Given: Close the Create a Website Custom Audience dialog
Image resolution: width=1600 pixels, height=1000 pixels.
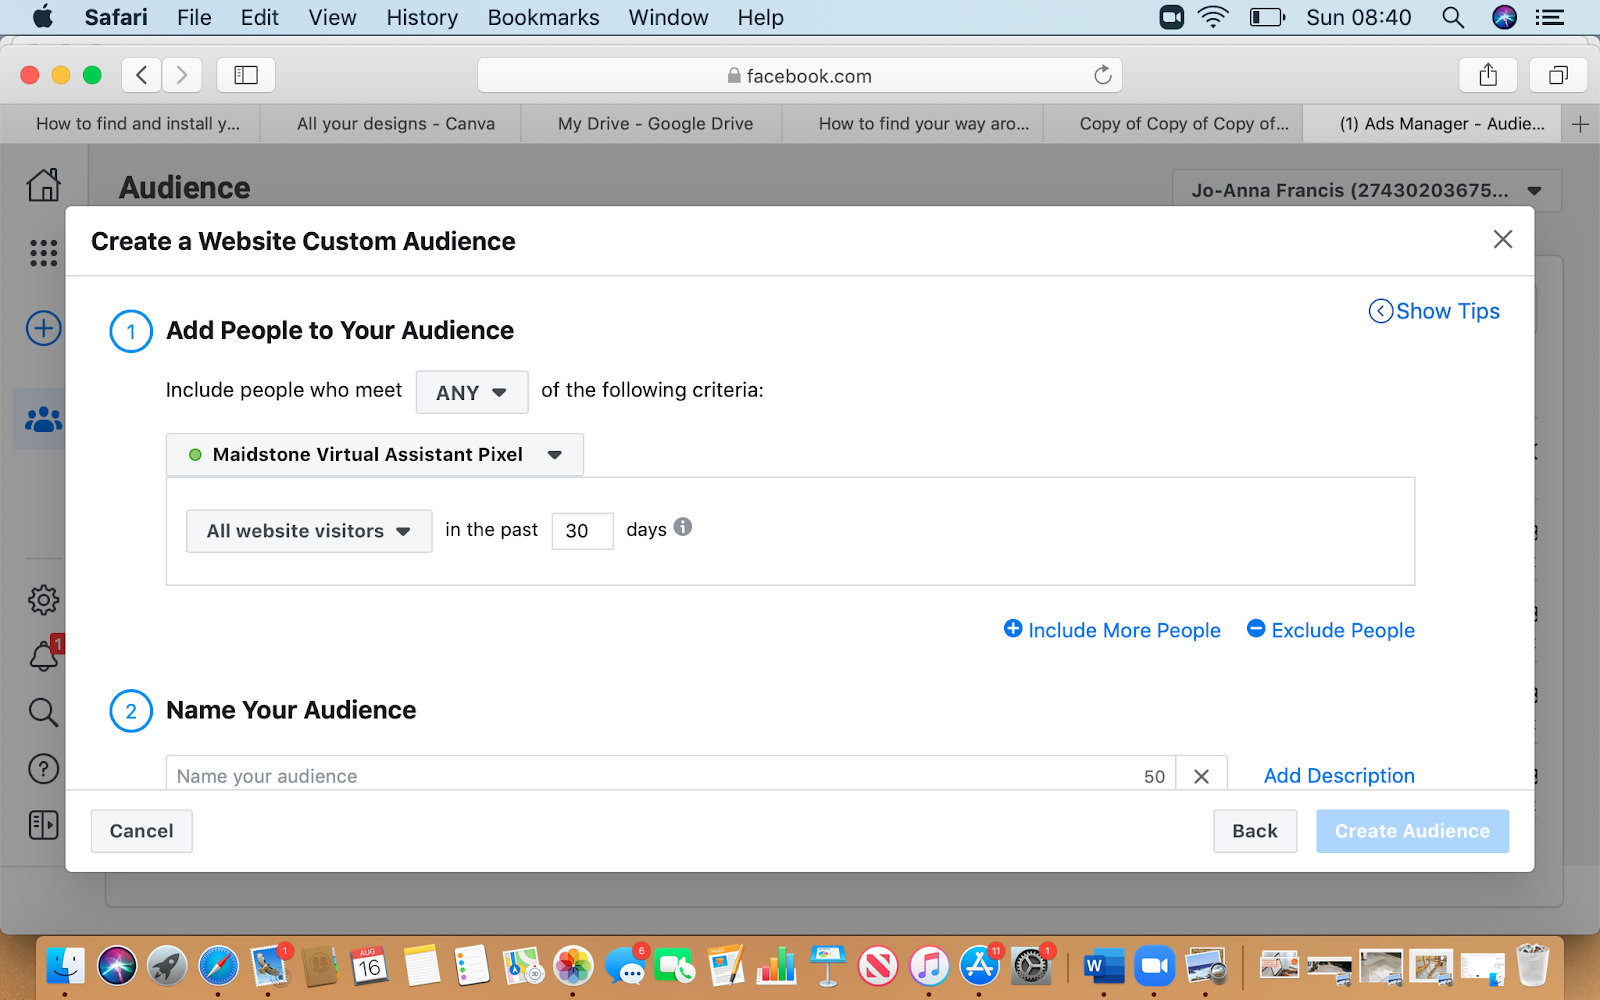Looking at the screenshot, I should [x=1502, y=239].
